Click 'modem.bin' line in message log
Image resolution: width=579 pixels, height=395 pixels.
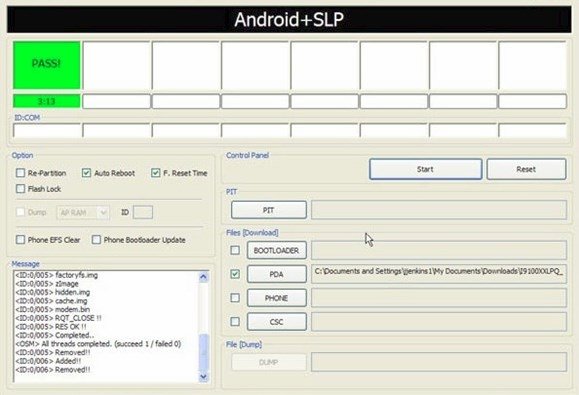(52, 309)
